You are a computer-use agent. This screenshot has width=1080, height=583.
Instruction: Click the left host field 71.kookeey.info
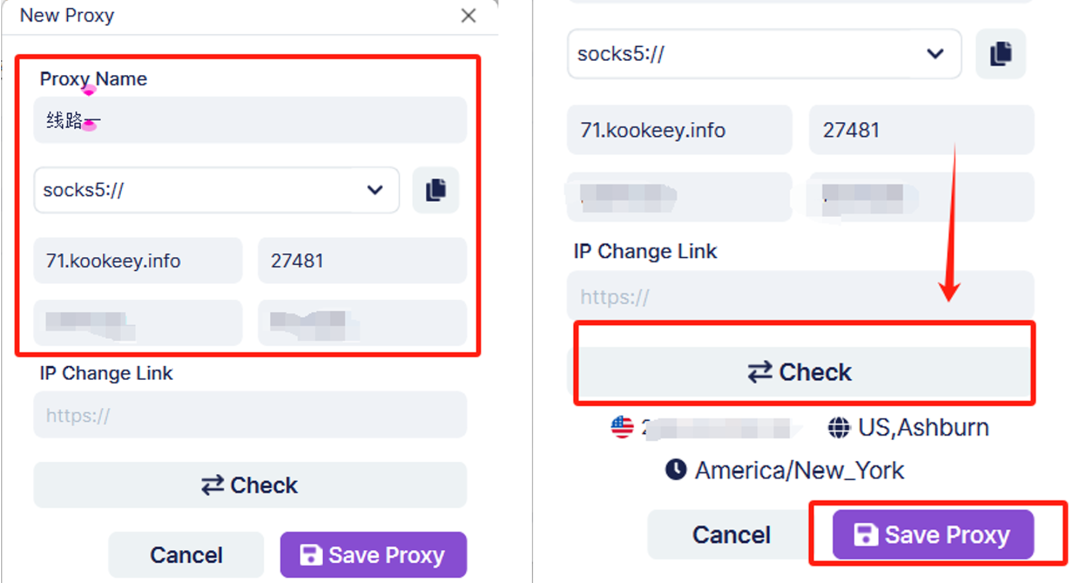[138, 260]
